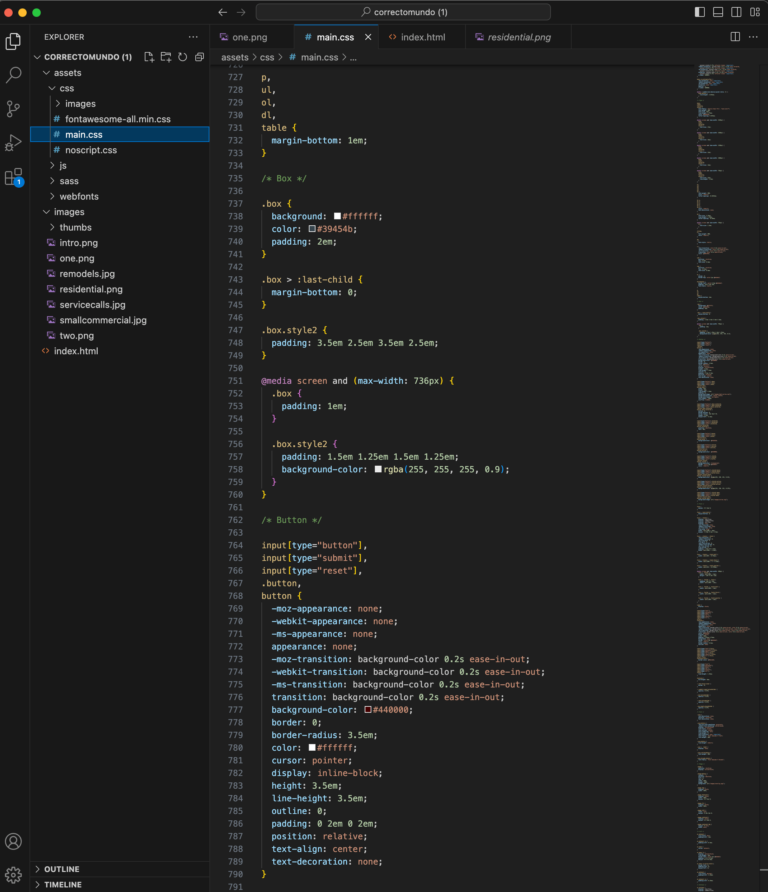Open the Manage gear menu
Screen dimensions: 768x892
point(14,874)
